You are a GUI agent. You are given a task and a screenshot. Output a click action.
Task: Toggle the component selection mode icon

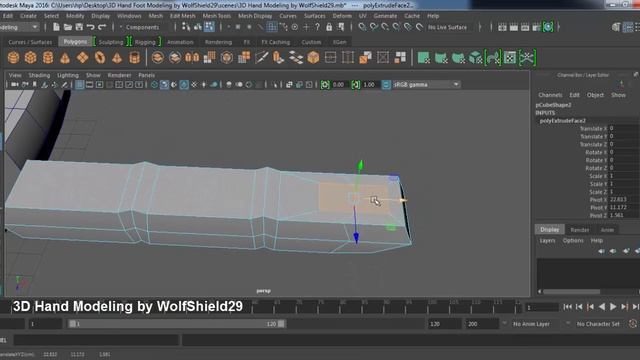click(x=209, y=27)
